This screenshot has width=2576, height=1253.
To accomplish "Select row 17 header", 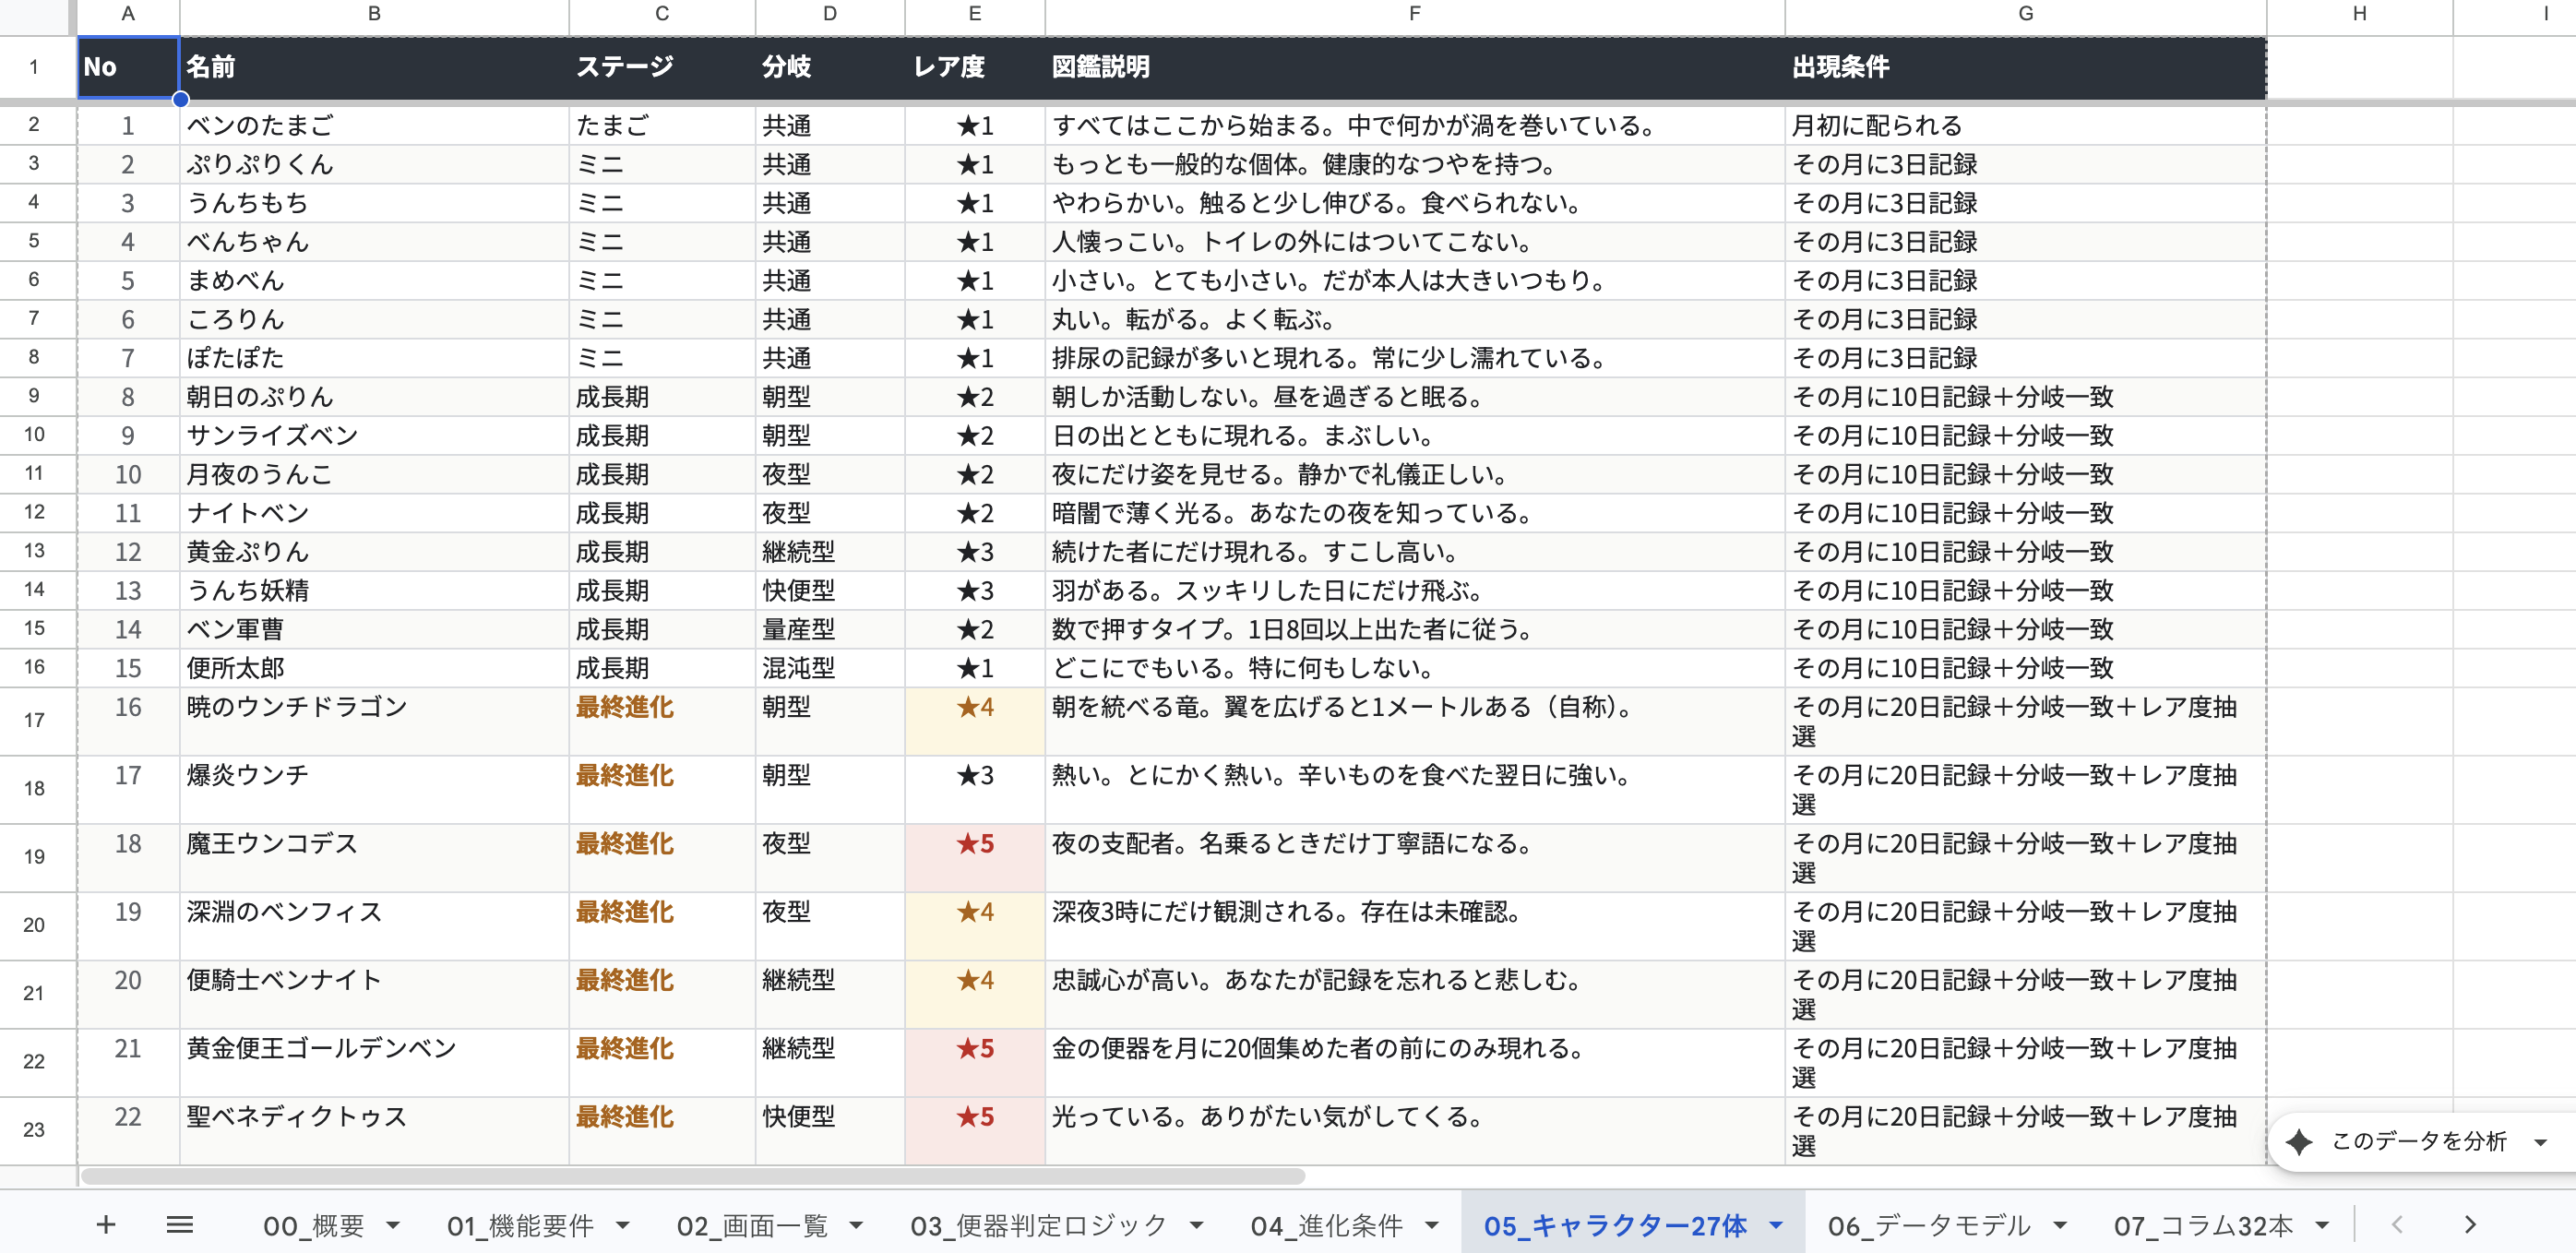I will (x=35, y=720).
